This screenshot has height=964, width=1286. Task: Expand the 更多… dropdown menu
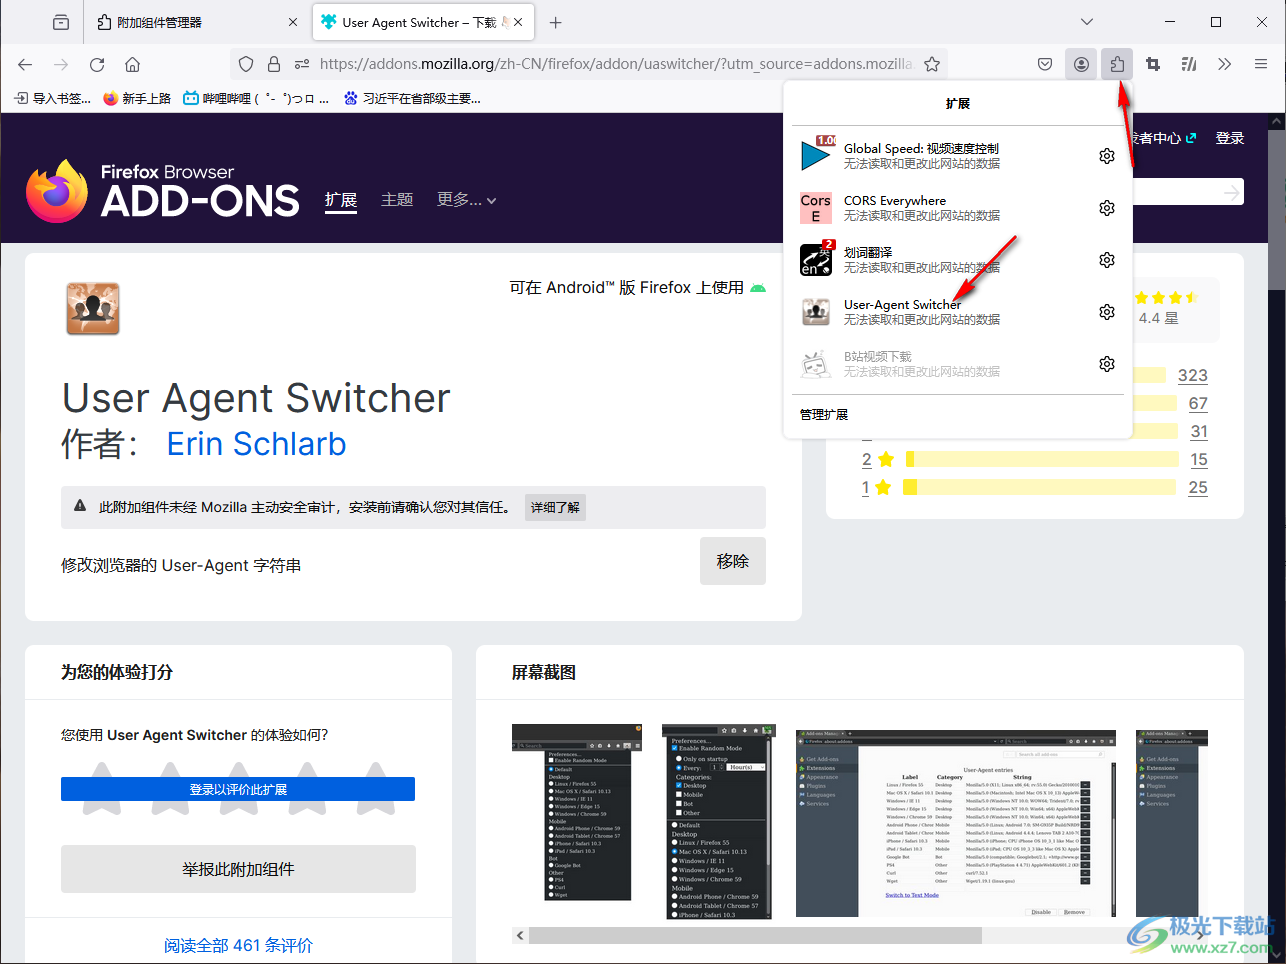466,200
